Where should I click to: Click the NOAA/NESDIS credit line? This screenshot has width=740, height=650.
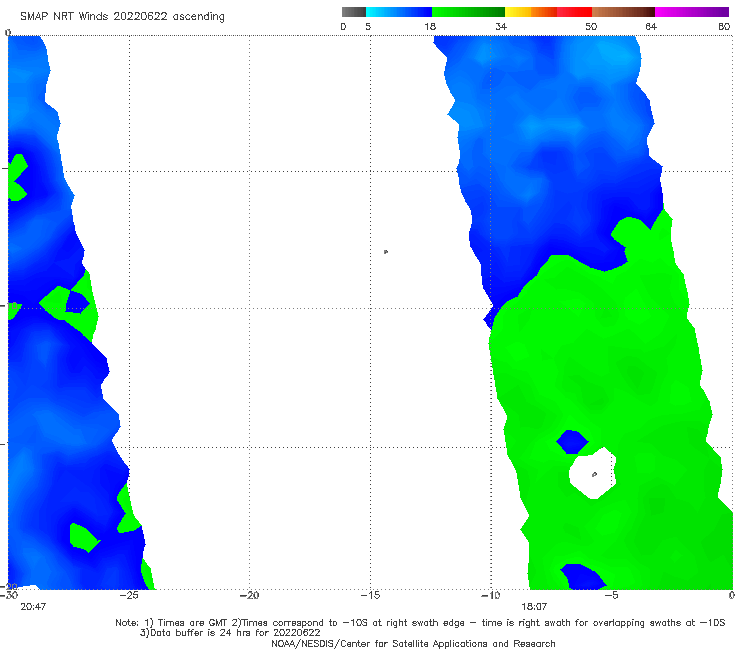[413, 644]
